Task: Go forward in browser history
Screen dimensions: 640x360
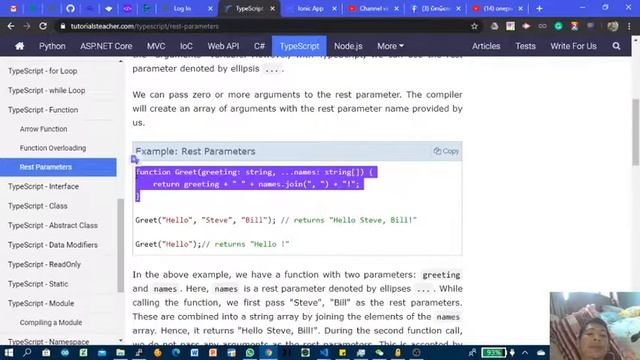Action: pyautogui.click(x=27, y=26)
